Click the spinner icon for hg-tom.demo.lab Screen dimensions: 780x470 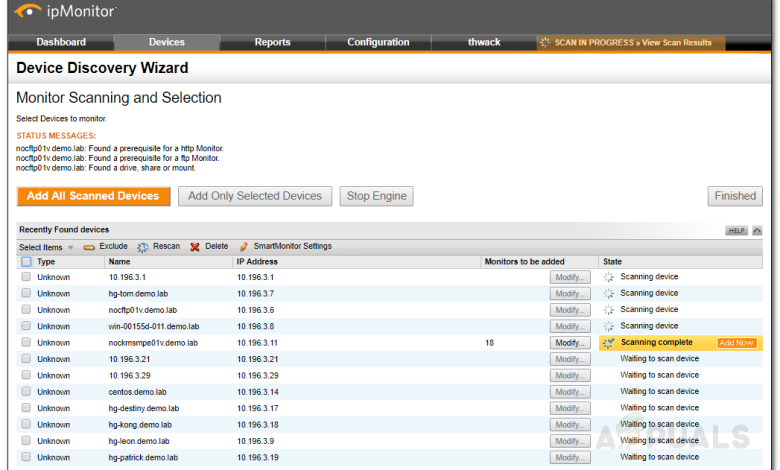tap(608, 293)
